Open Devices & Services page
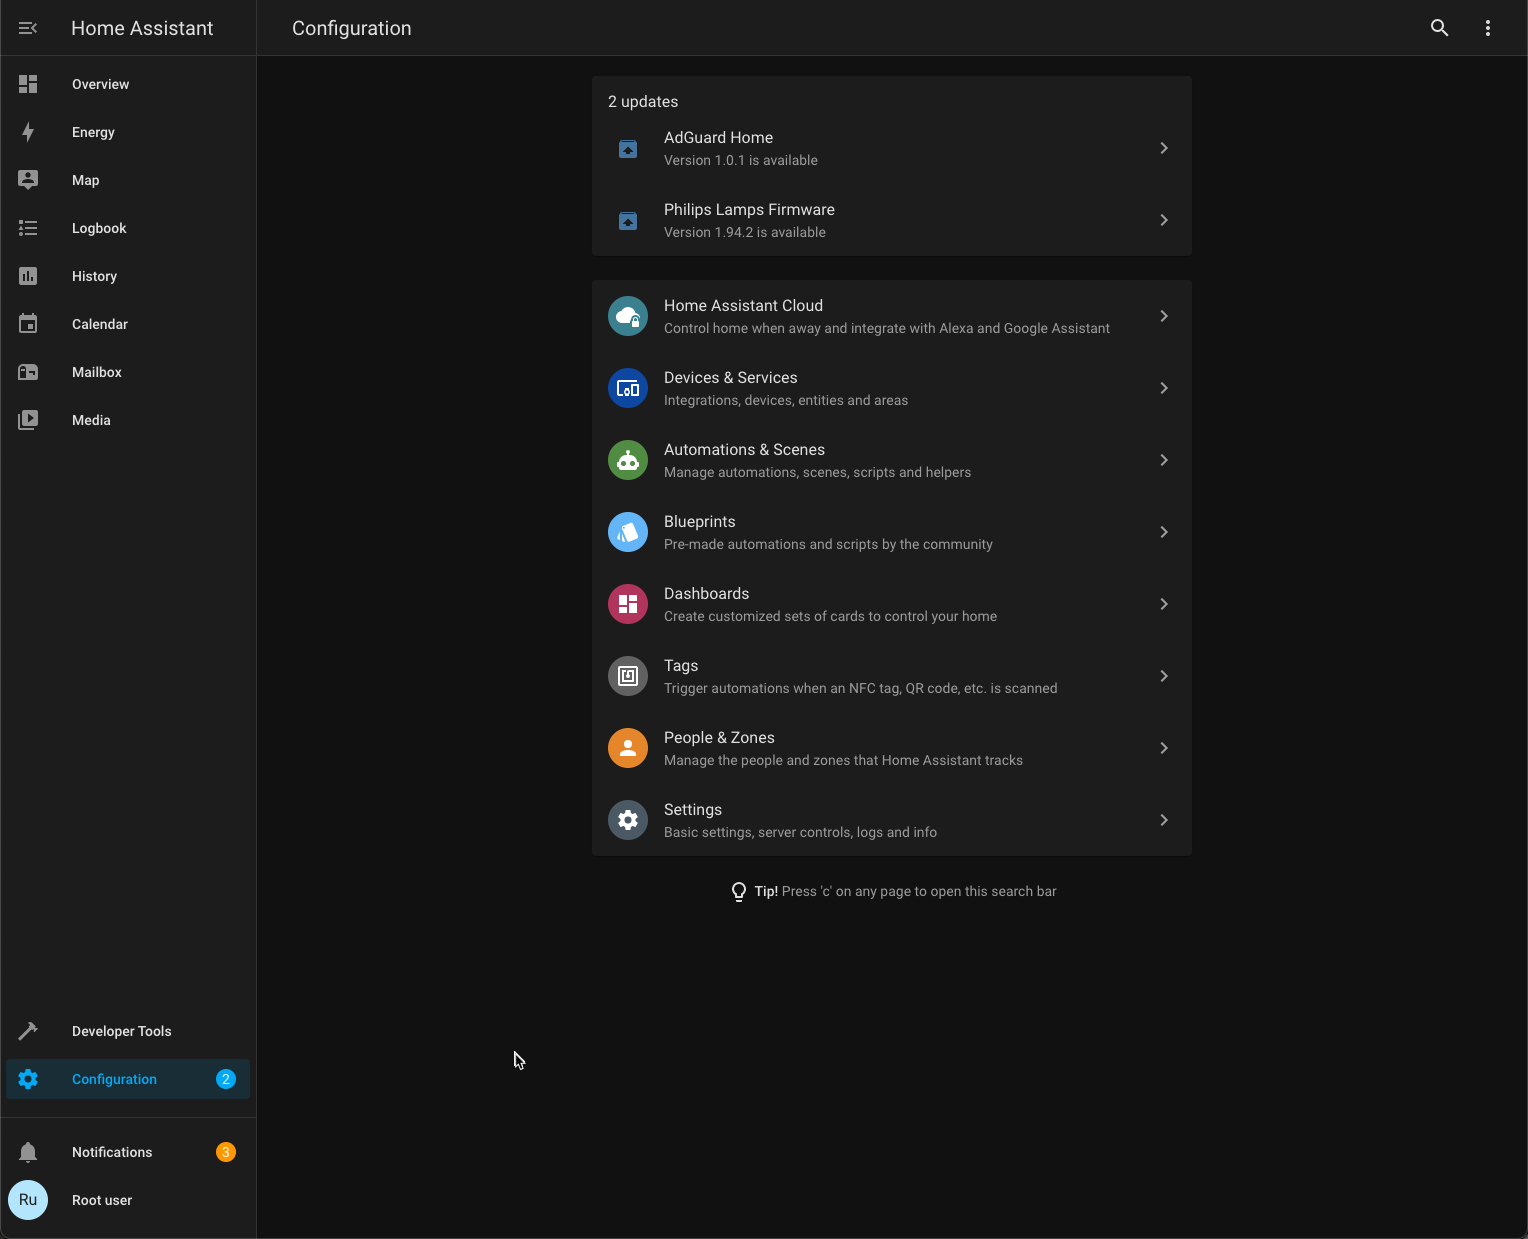1528x1239 pixels. (x=892, y=388)
